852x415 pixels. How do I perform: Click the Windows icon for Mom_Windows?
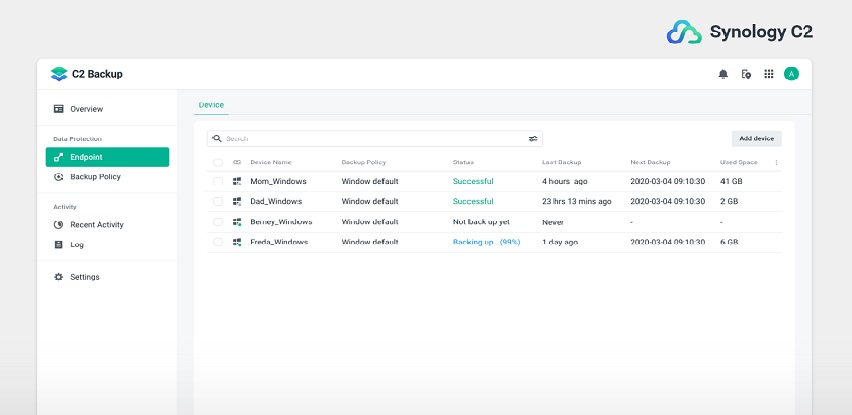[x=237, y=181]
